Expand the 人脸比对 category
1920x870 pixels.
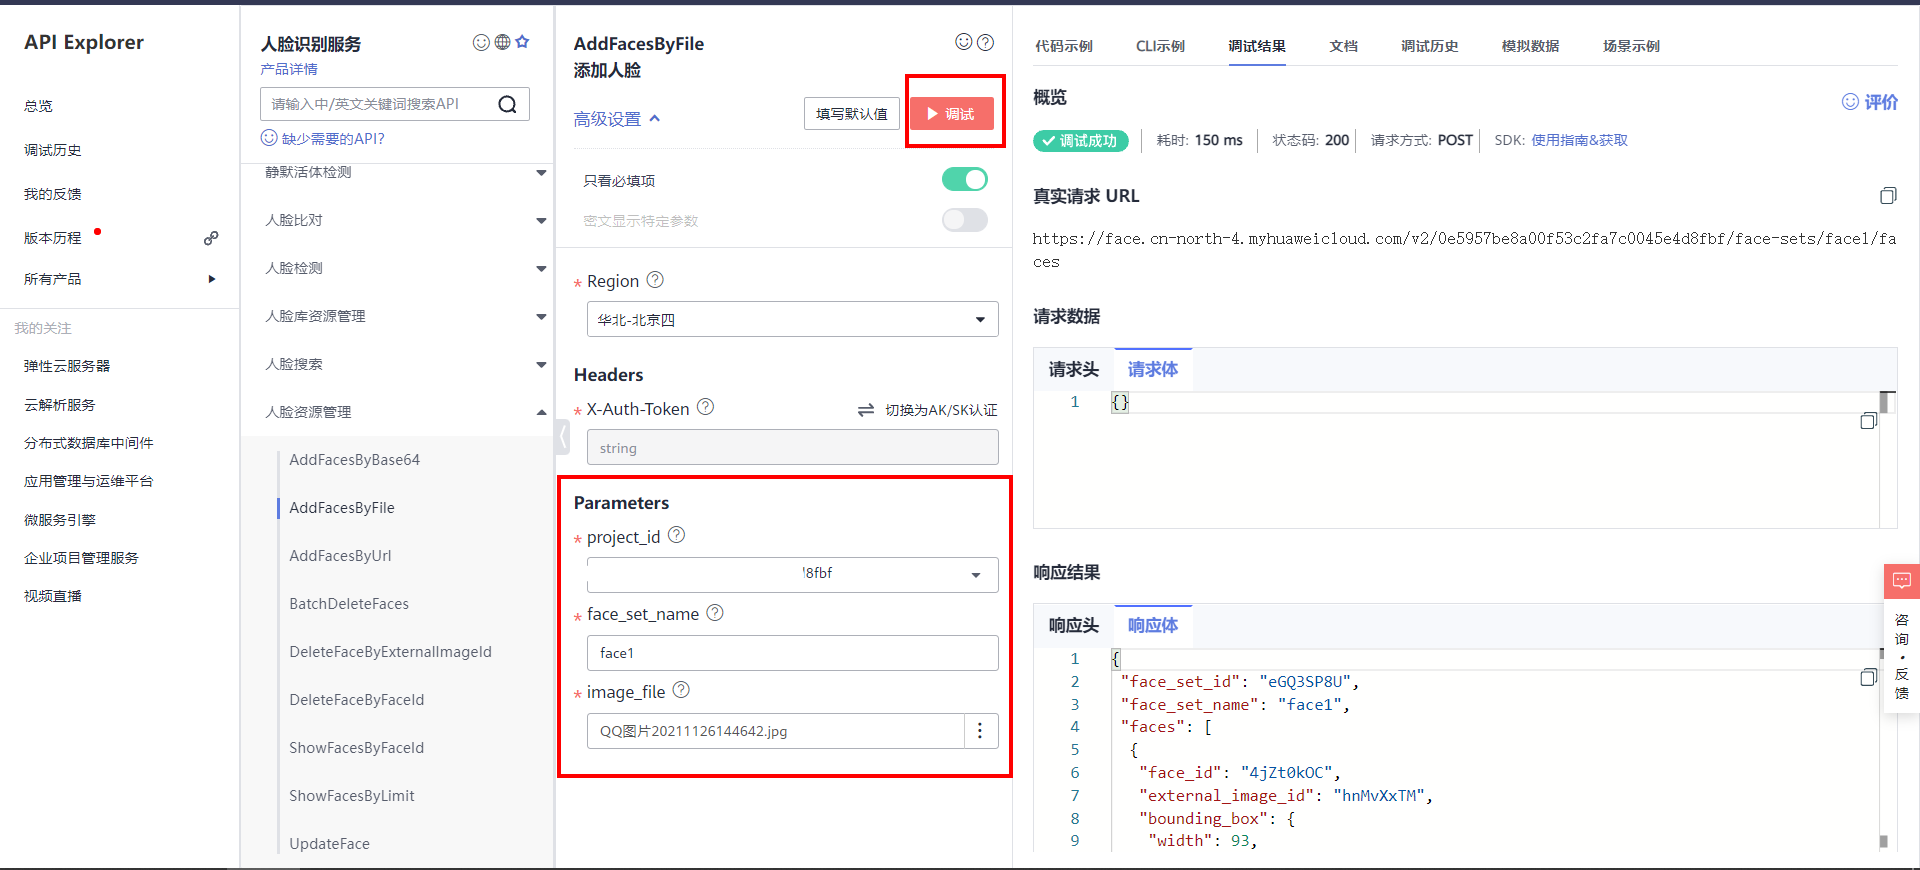pos(541,221)
